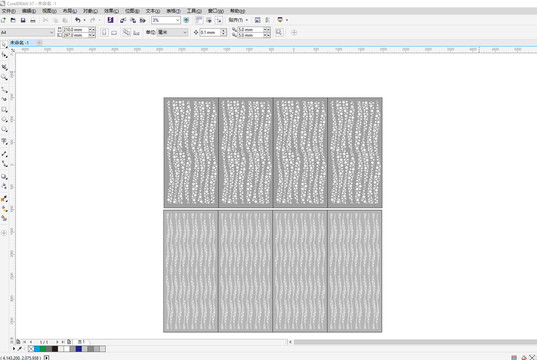This screenshot has height=360, width=537.
Task: Select the Crop tool
Action: click(x=4, y=67)
